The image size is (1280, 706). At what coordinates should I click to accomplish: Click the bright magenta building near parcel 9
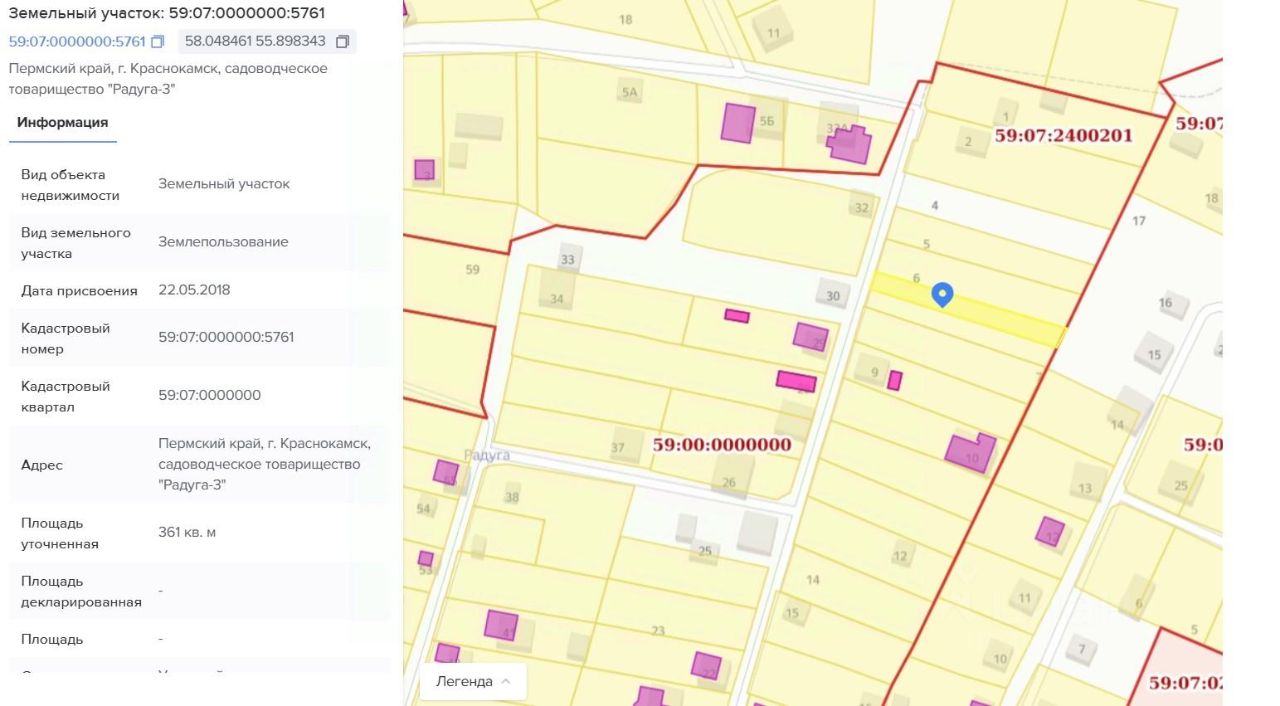pos(895,380)
